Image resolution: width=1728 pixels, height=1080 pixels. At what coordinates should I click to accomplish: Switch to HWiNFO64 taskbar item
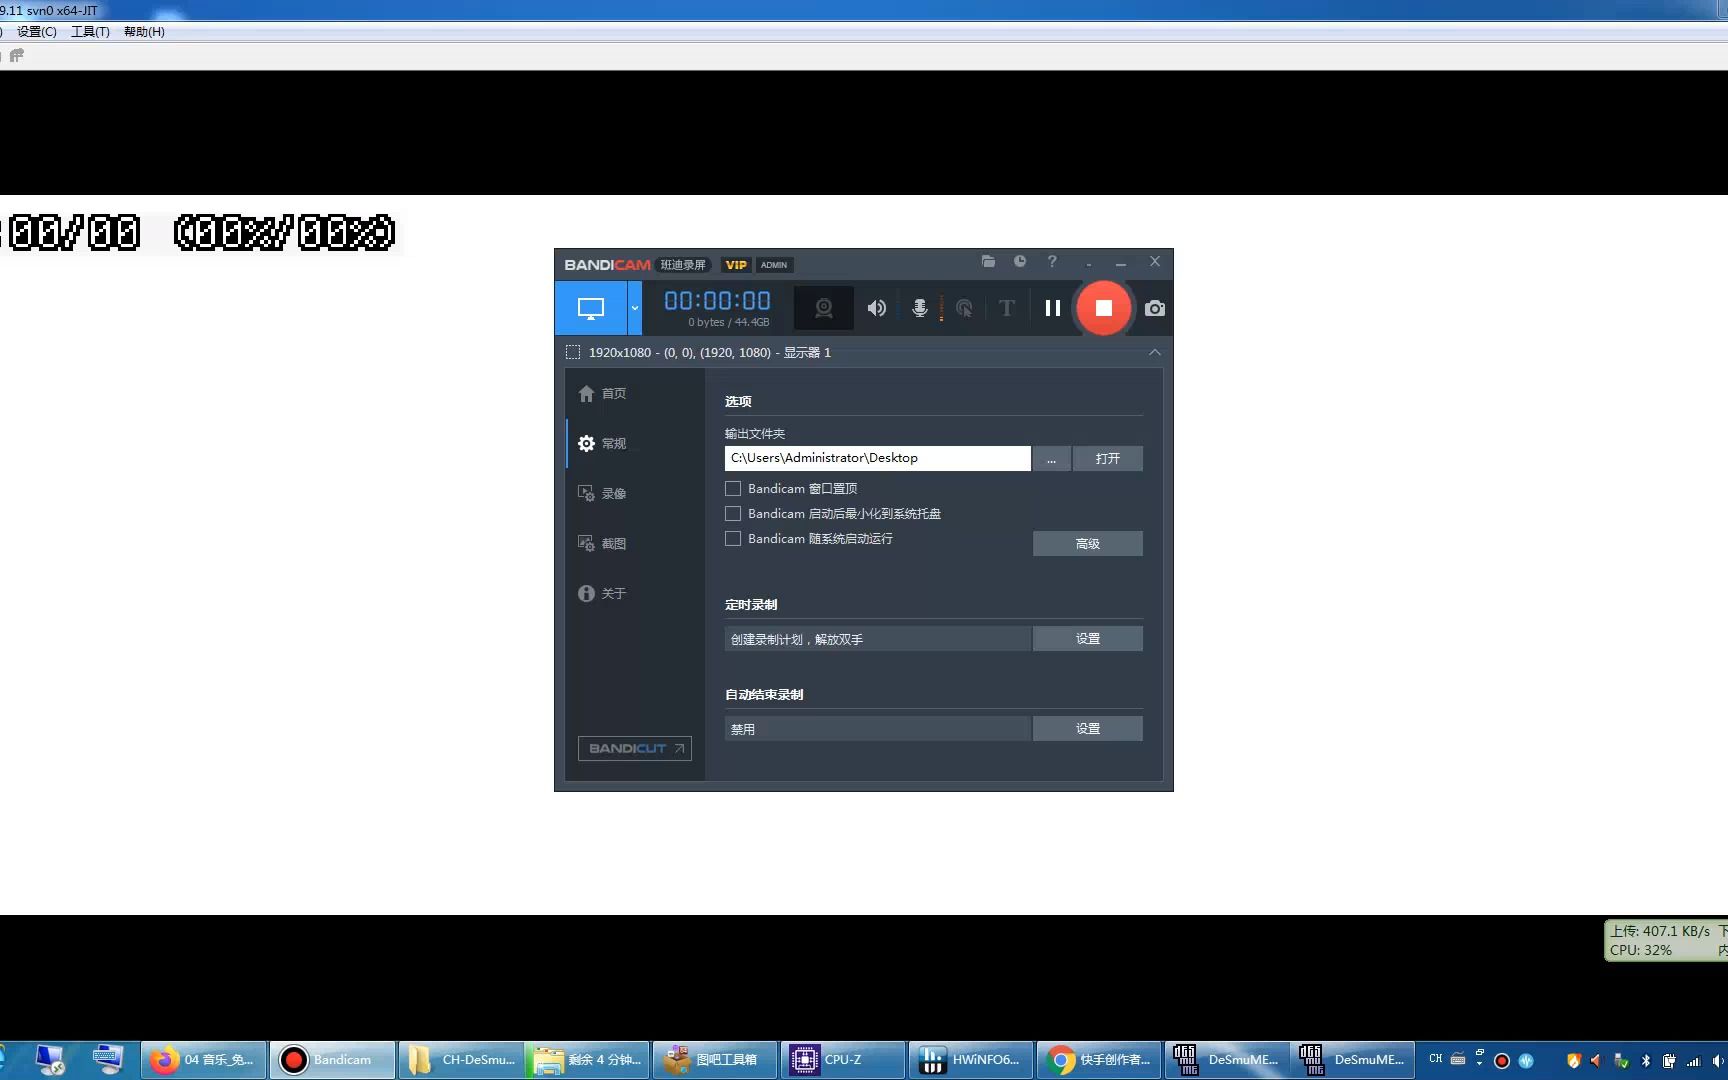972,1060
